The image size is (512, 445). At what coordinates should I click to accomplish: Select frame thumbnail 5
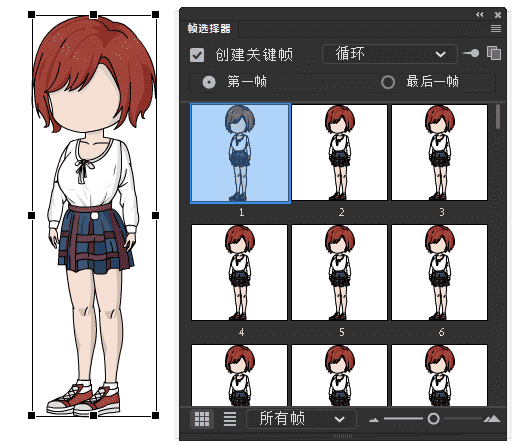[x=339, y=273]
